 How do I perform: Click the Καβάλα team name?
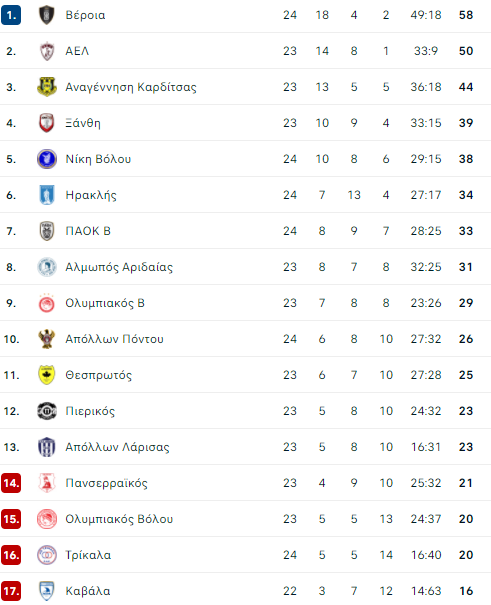tap(88, 591)
